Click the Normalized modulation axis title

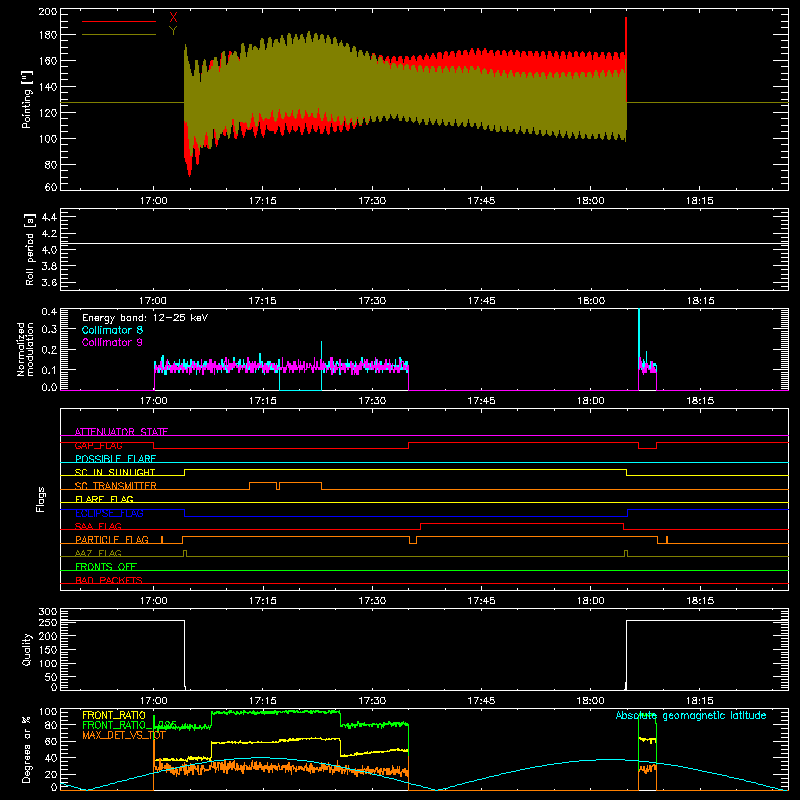(x=25, y=349)
